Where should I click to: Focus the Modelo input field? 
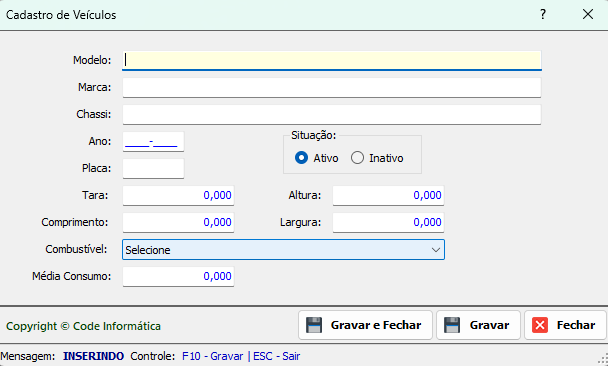332,60
